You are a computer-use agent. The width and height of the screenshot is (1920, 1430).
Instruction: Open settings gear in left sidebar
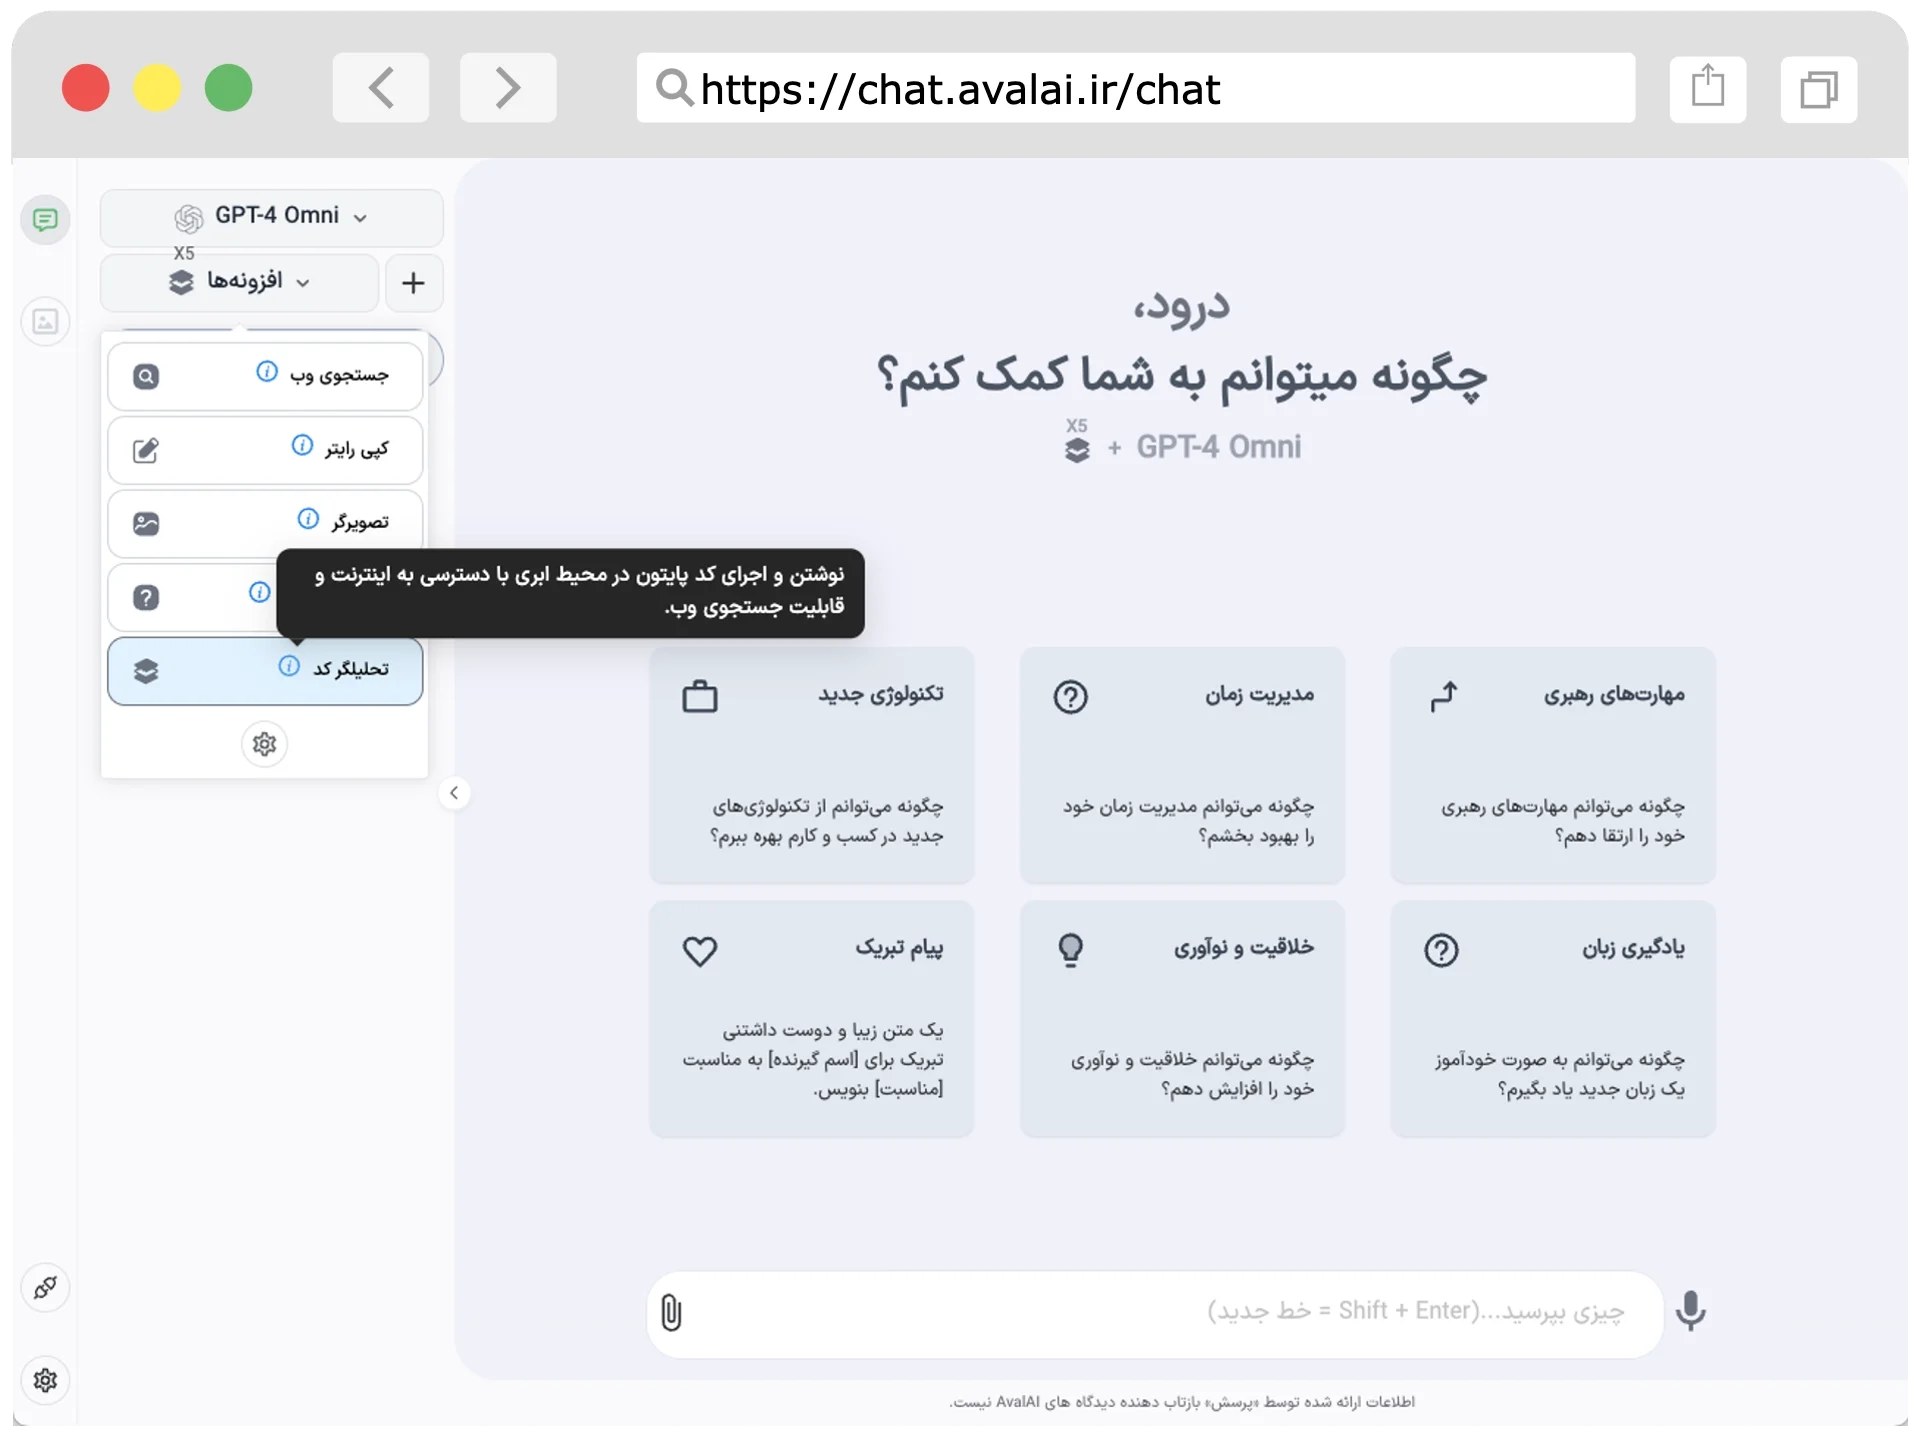(x=45, y=1380)
